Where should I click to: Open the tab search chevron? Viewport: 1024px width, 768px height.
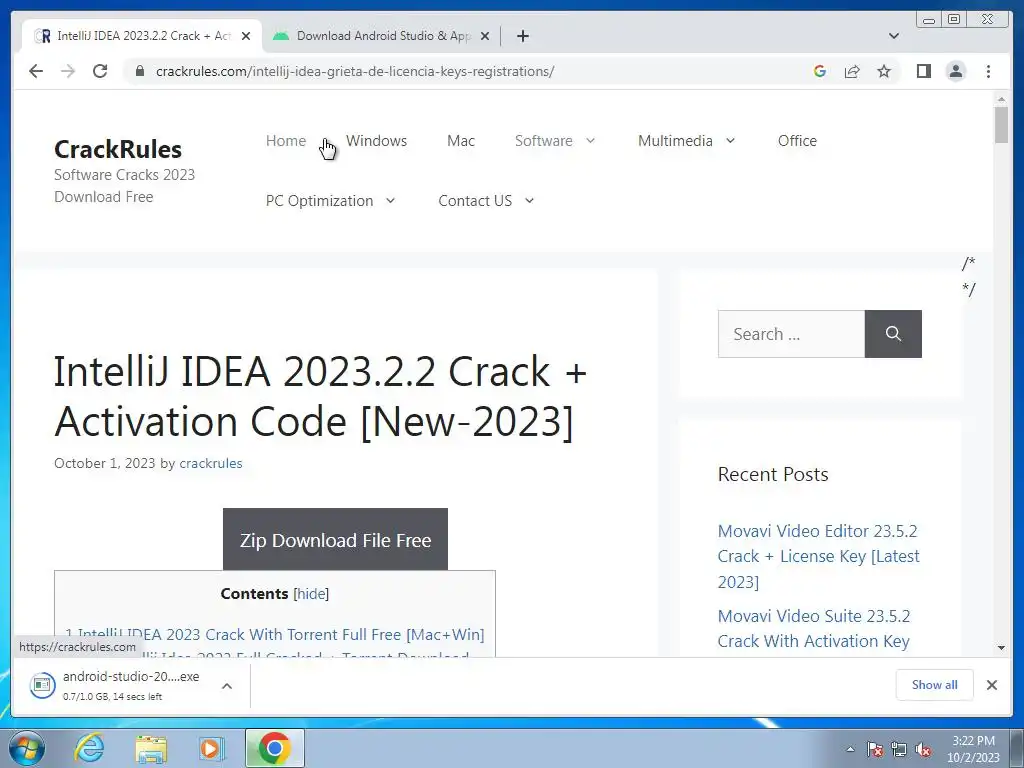click(893, 36)
